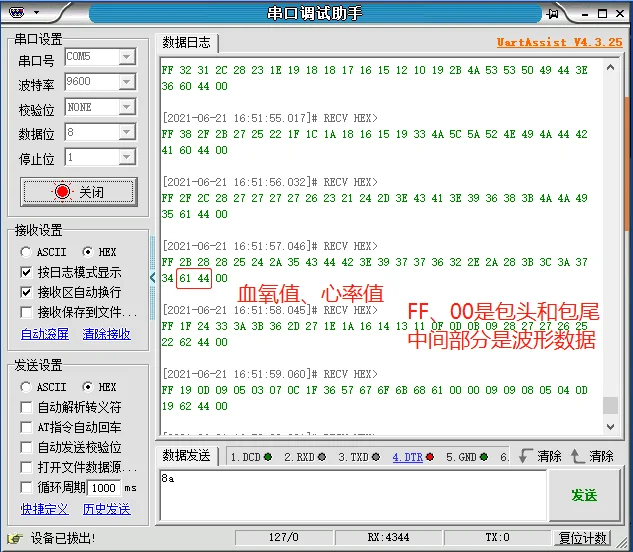Open the UartAssist V4.3.25 link

tap(559, 43)
